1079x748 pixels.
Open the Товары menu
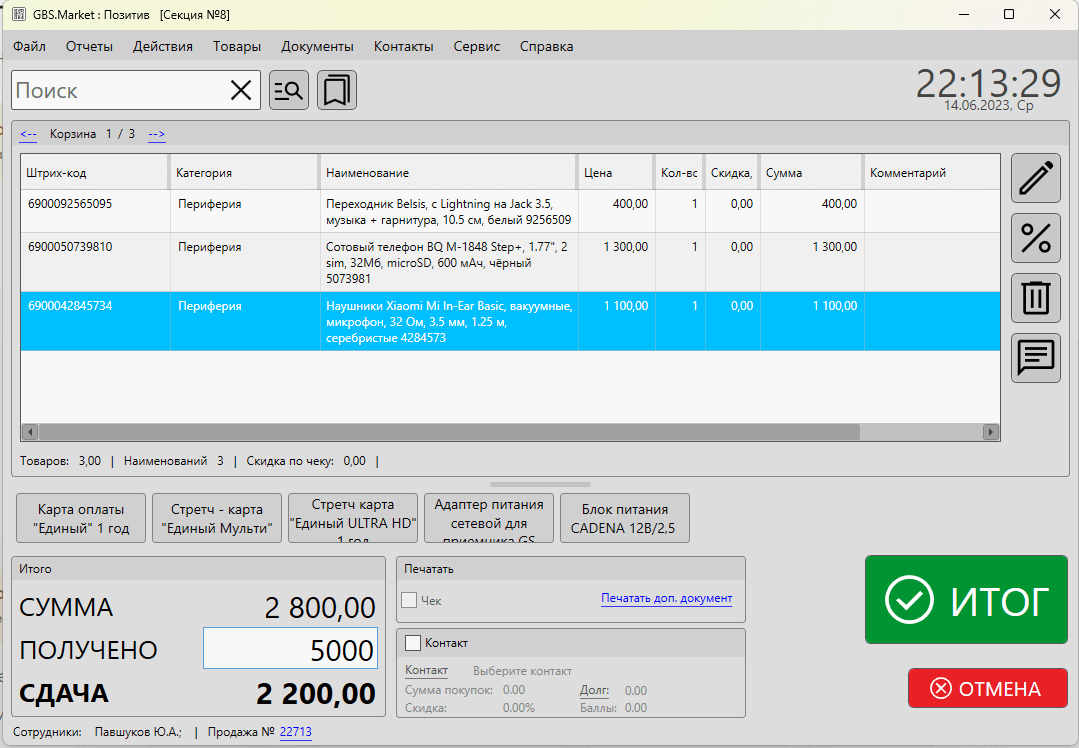point(237,46)
